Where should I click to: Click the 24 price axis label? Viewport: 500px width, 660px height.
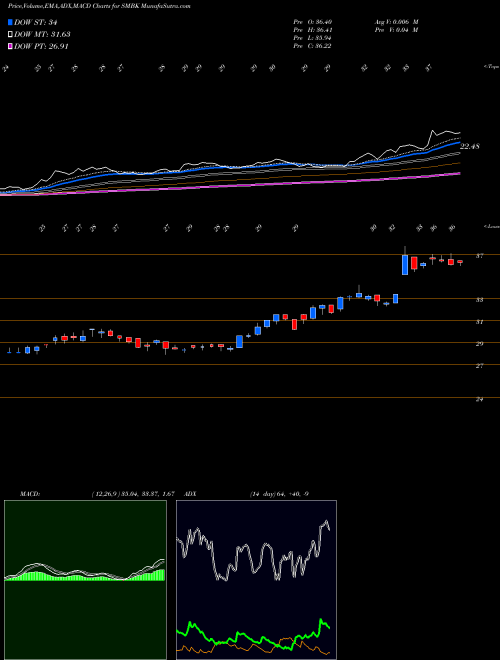(479, 399)
